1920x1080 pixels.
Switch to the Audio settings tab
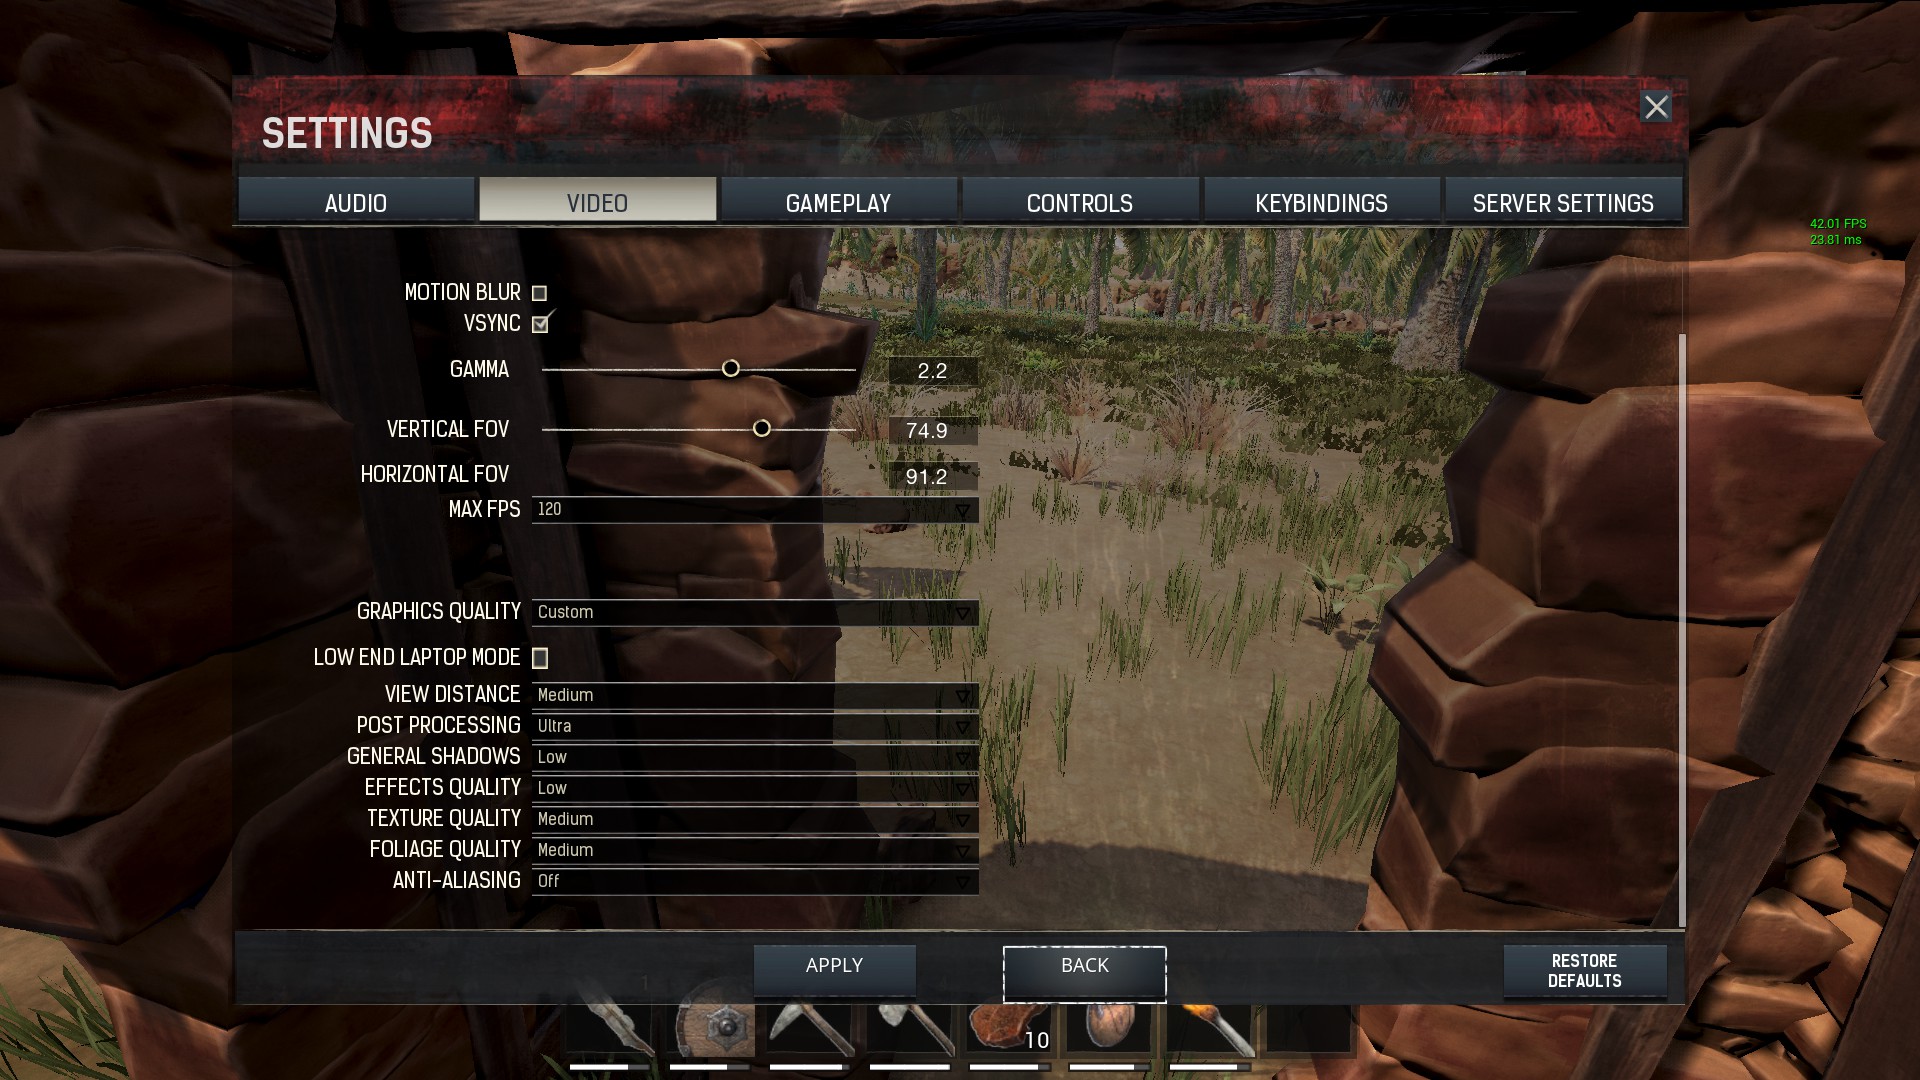coord(355,202)
